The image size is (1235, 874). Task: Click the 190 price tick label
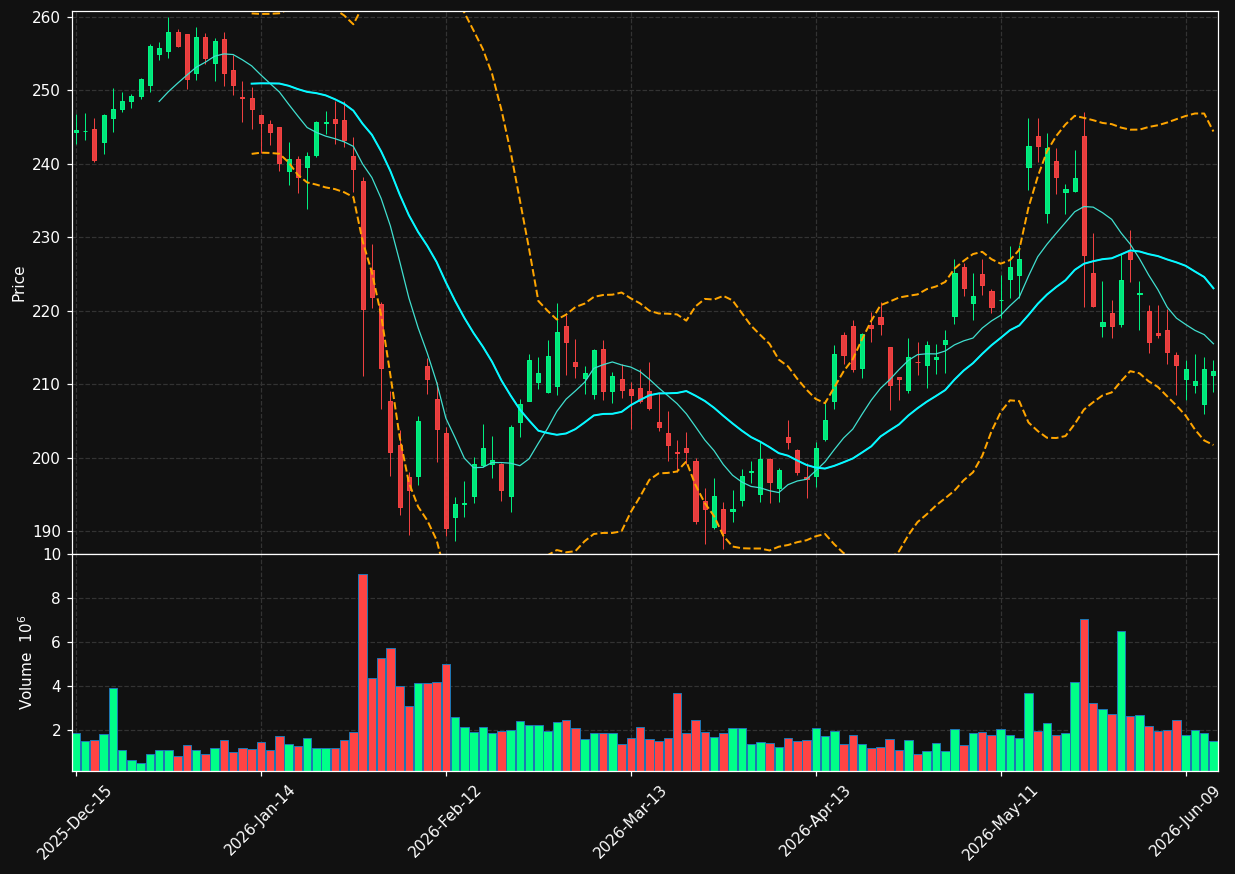tap(48, 531)
